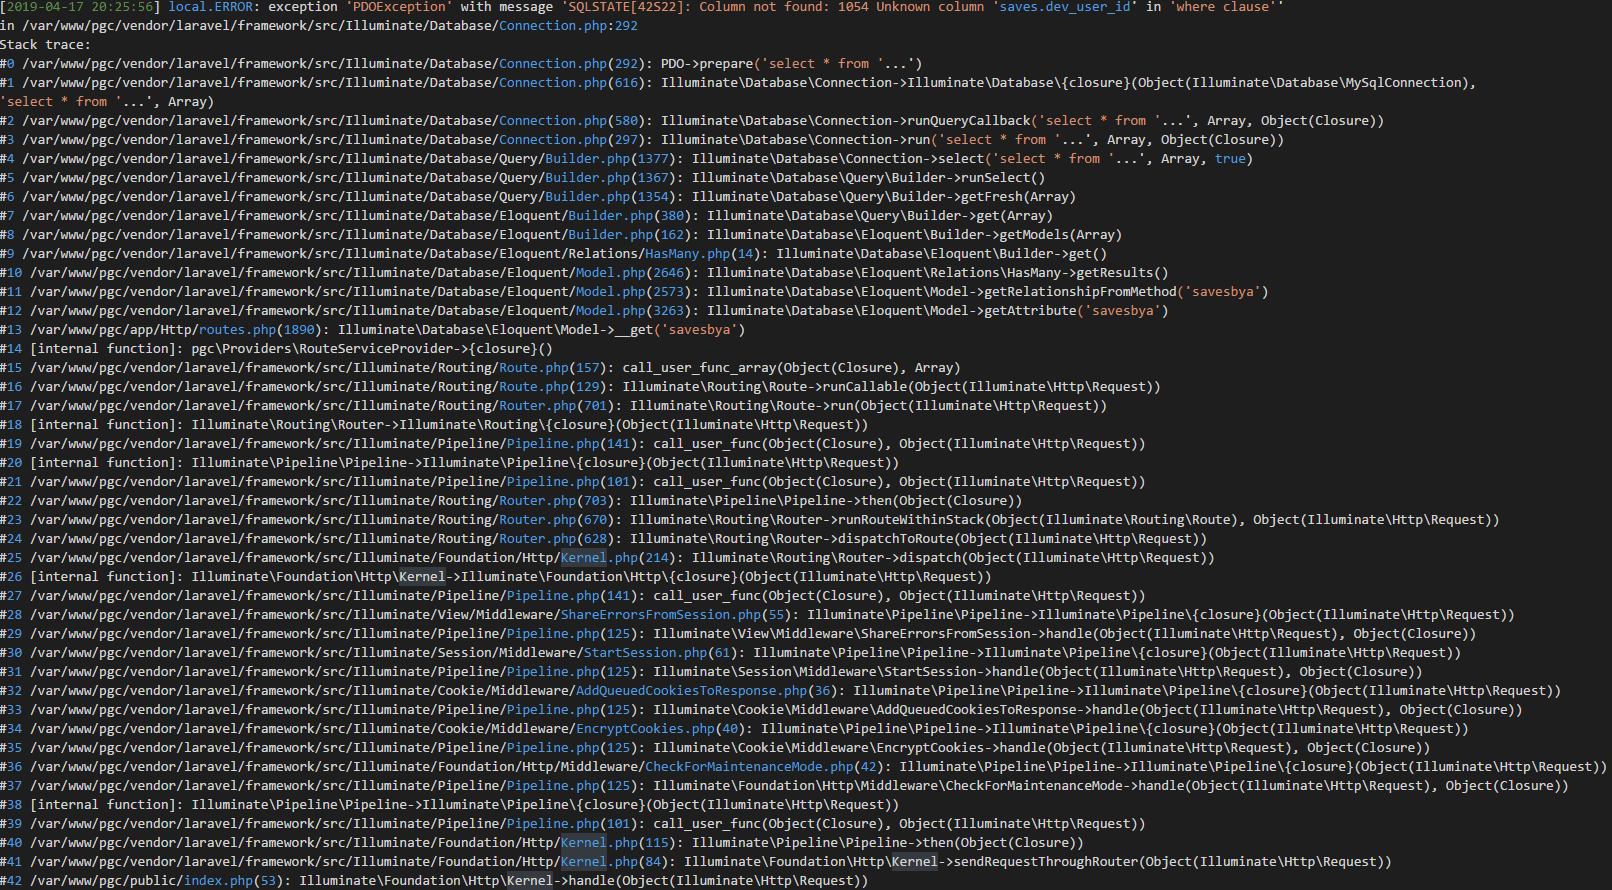Viewport: 1612px width, 890px height.
Task: Open the Connection.php:292 file reference
Action: pos(567,26)
